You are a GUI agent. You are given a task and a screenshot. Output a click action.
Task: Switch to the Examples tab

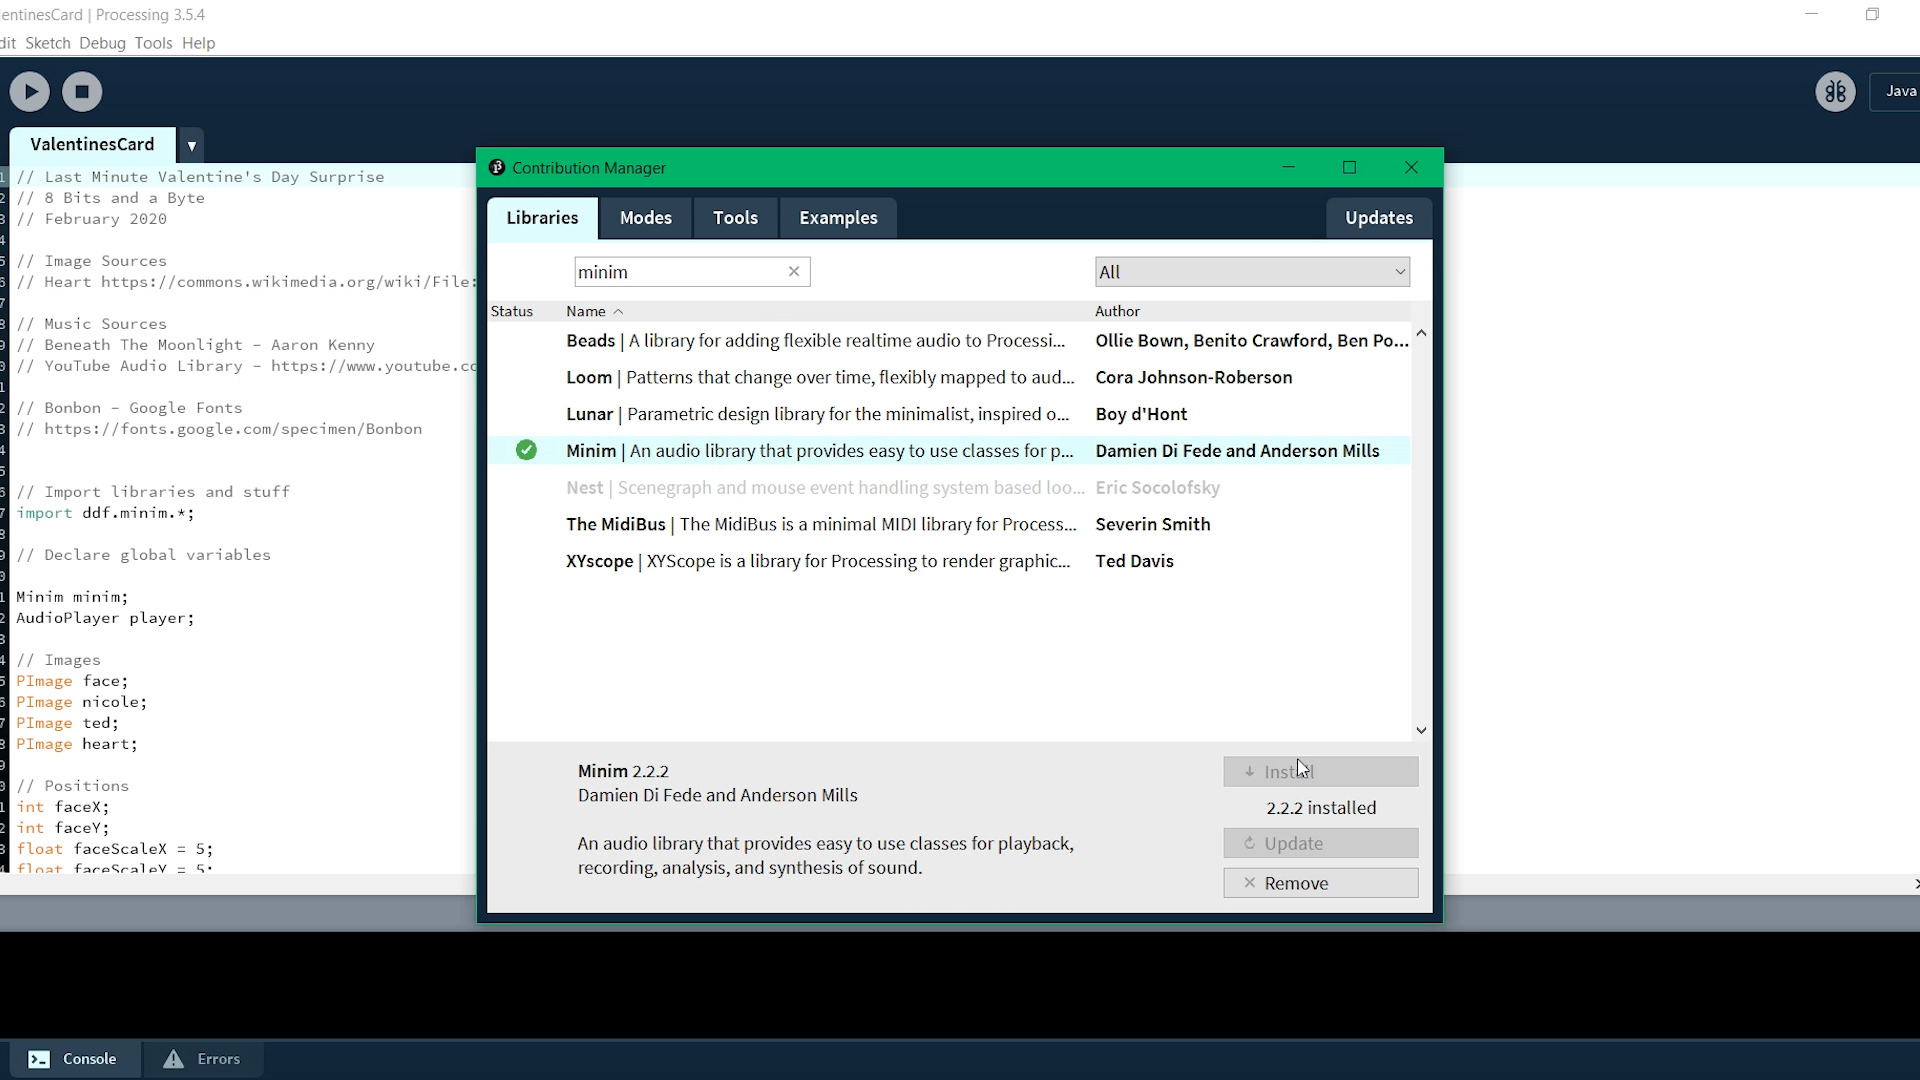click(x=838, y=218)
